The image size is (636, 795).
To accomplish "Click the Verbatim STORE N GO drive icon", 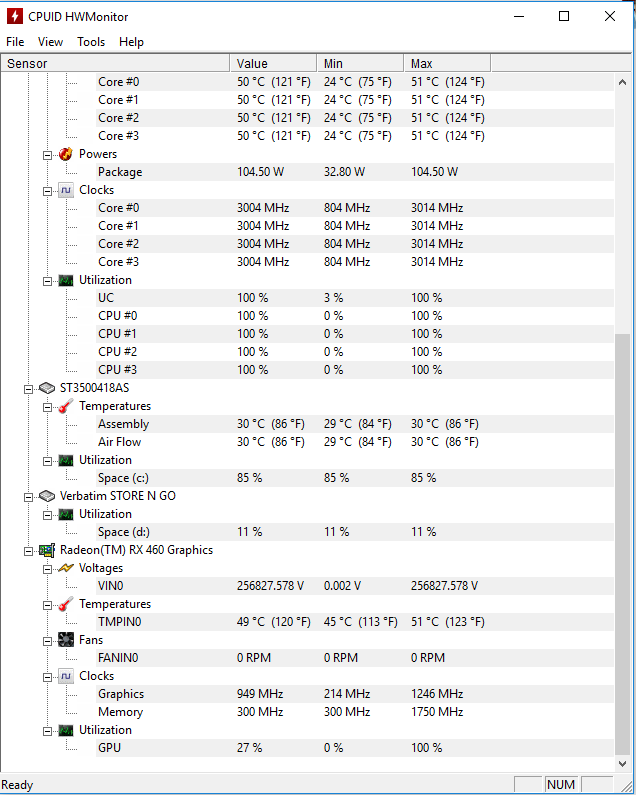I will pyautogui.click(x=47, y=496).
